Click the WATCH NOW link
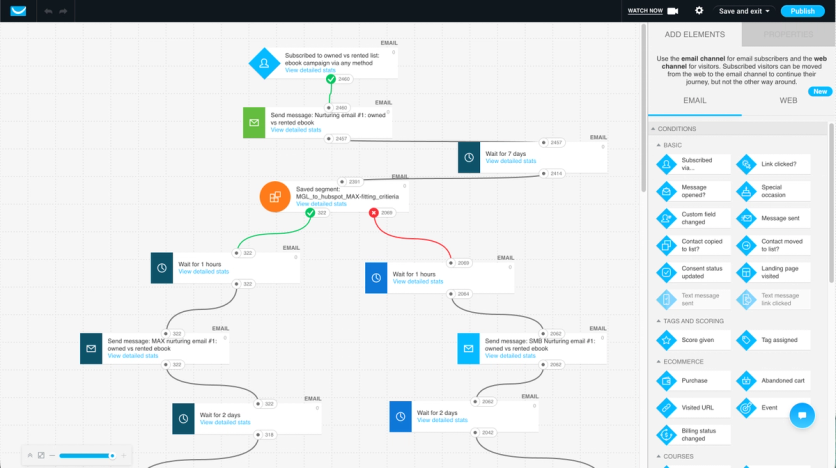 point(645,11)
